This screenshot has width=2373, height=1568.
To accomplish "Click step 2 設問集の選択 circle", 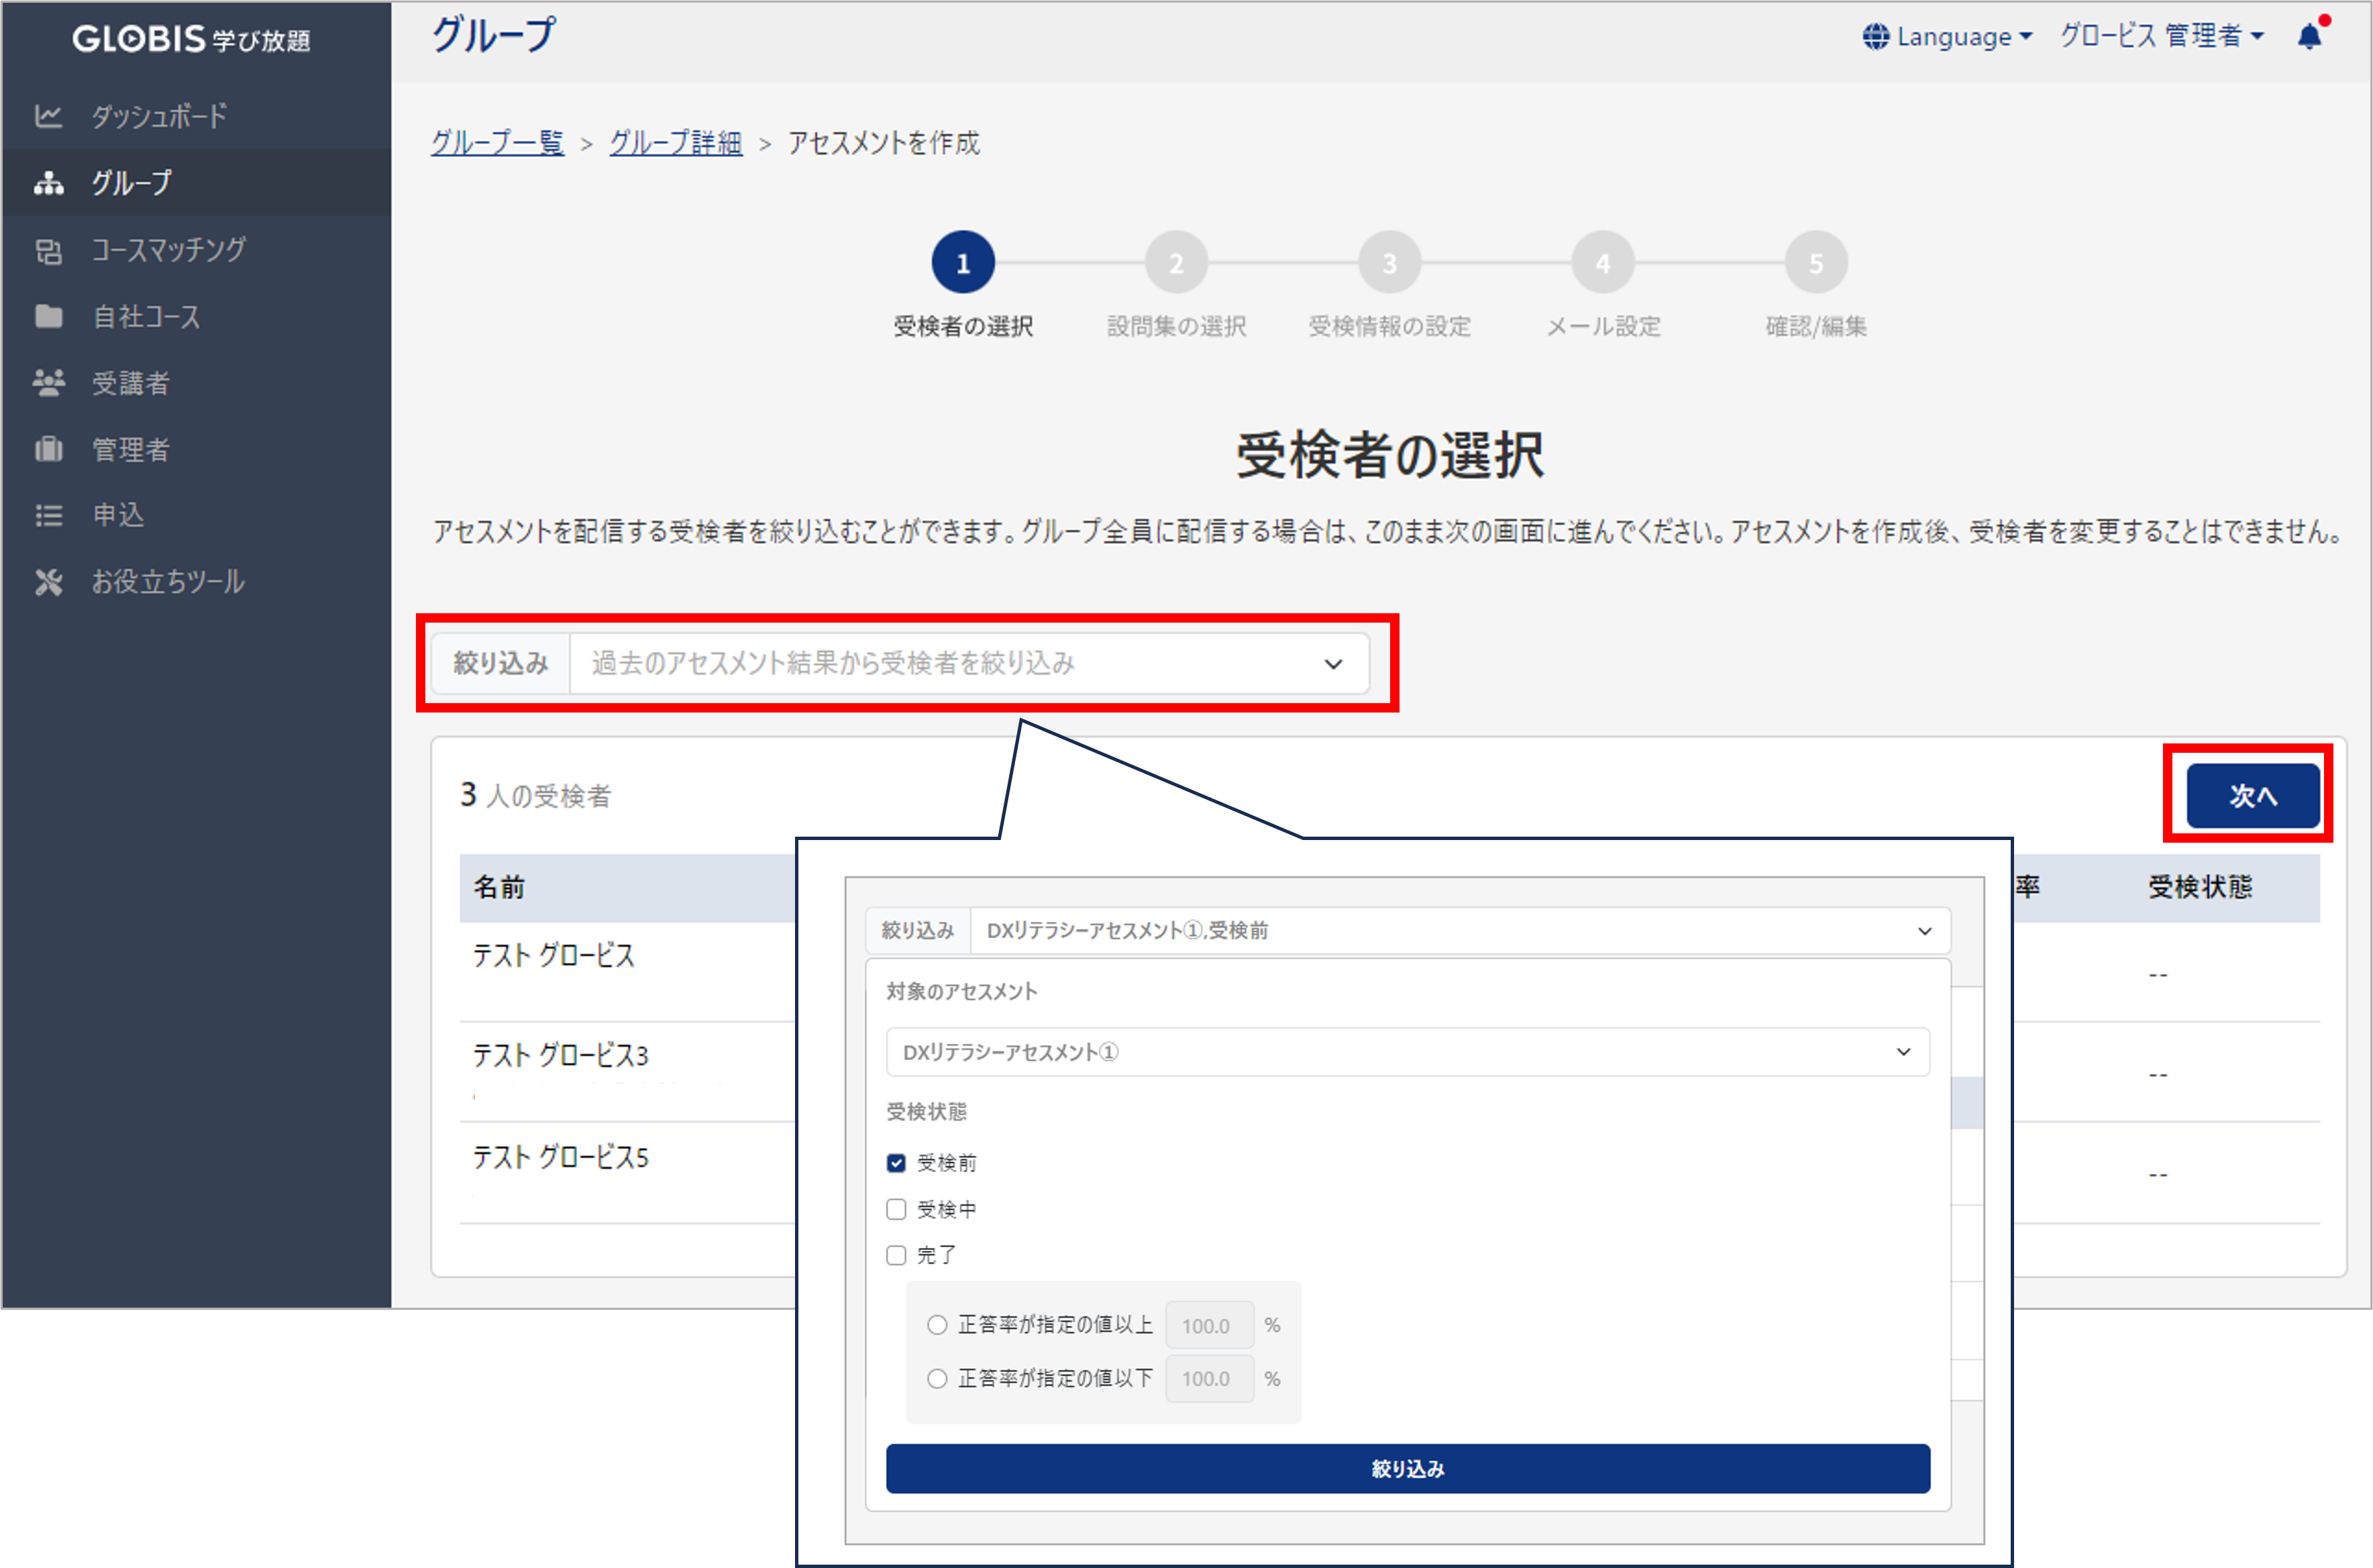I will pyautogui.click(x=1176, y=263).
